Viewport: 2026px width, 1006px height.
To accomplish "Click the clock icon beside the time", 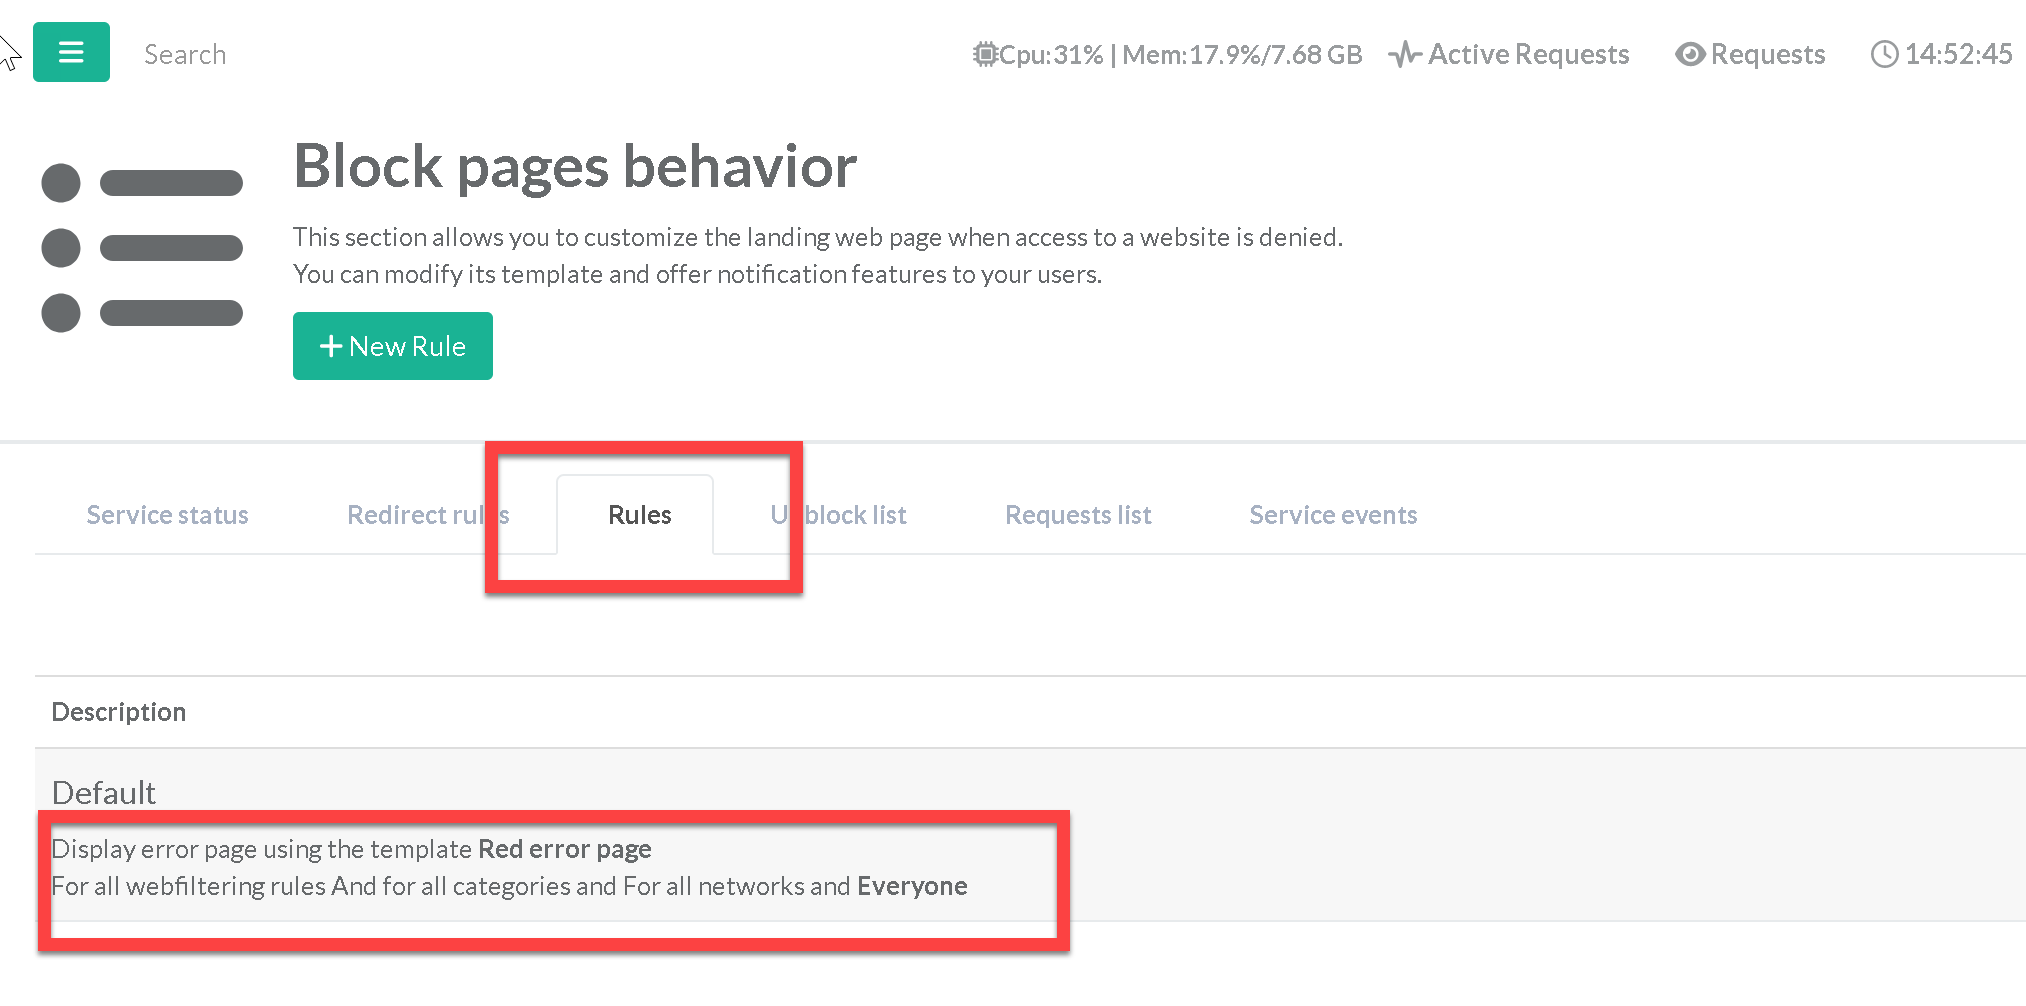I will click(x=1884, y=54).
